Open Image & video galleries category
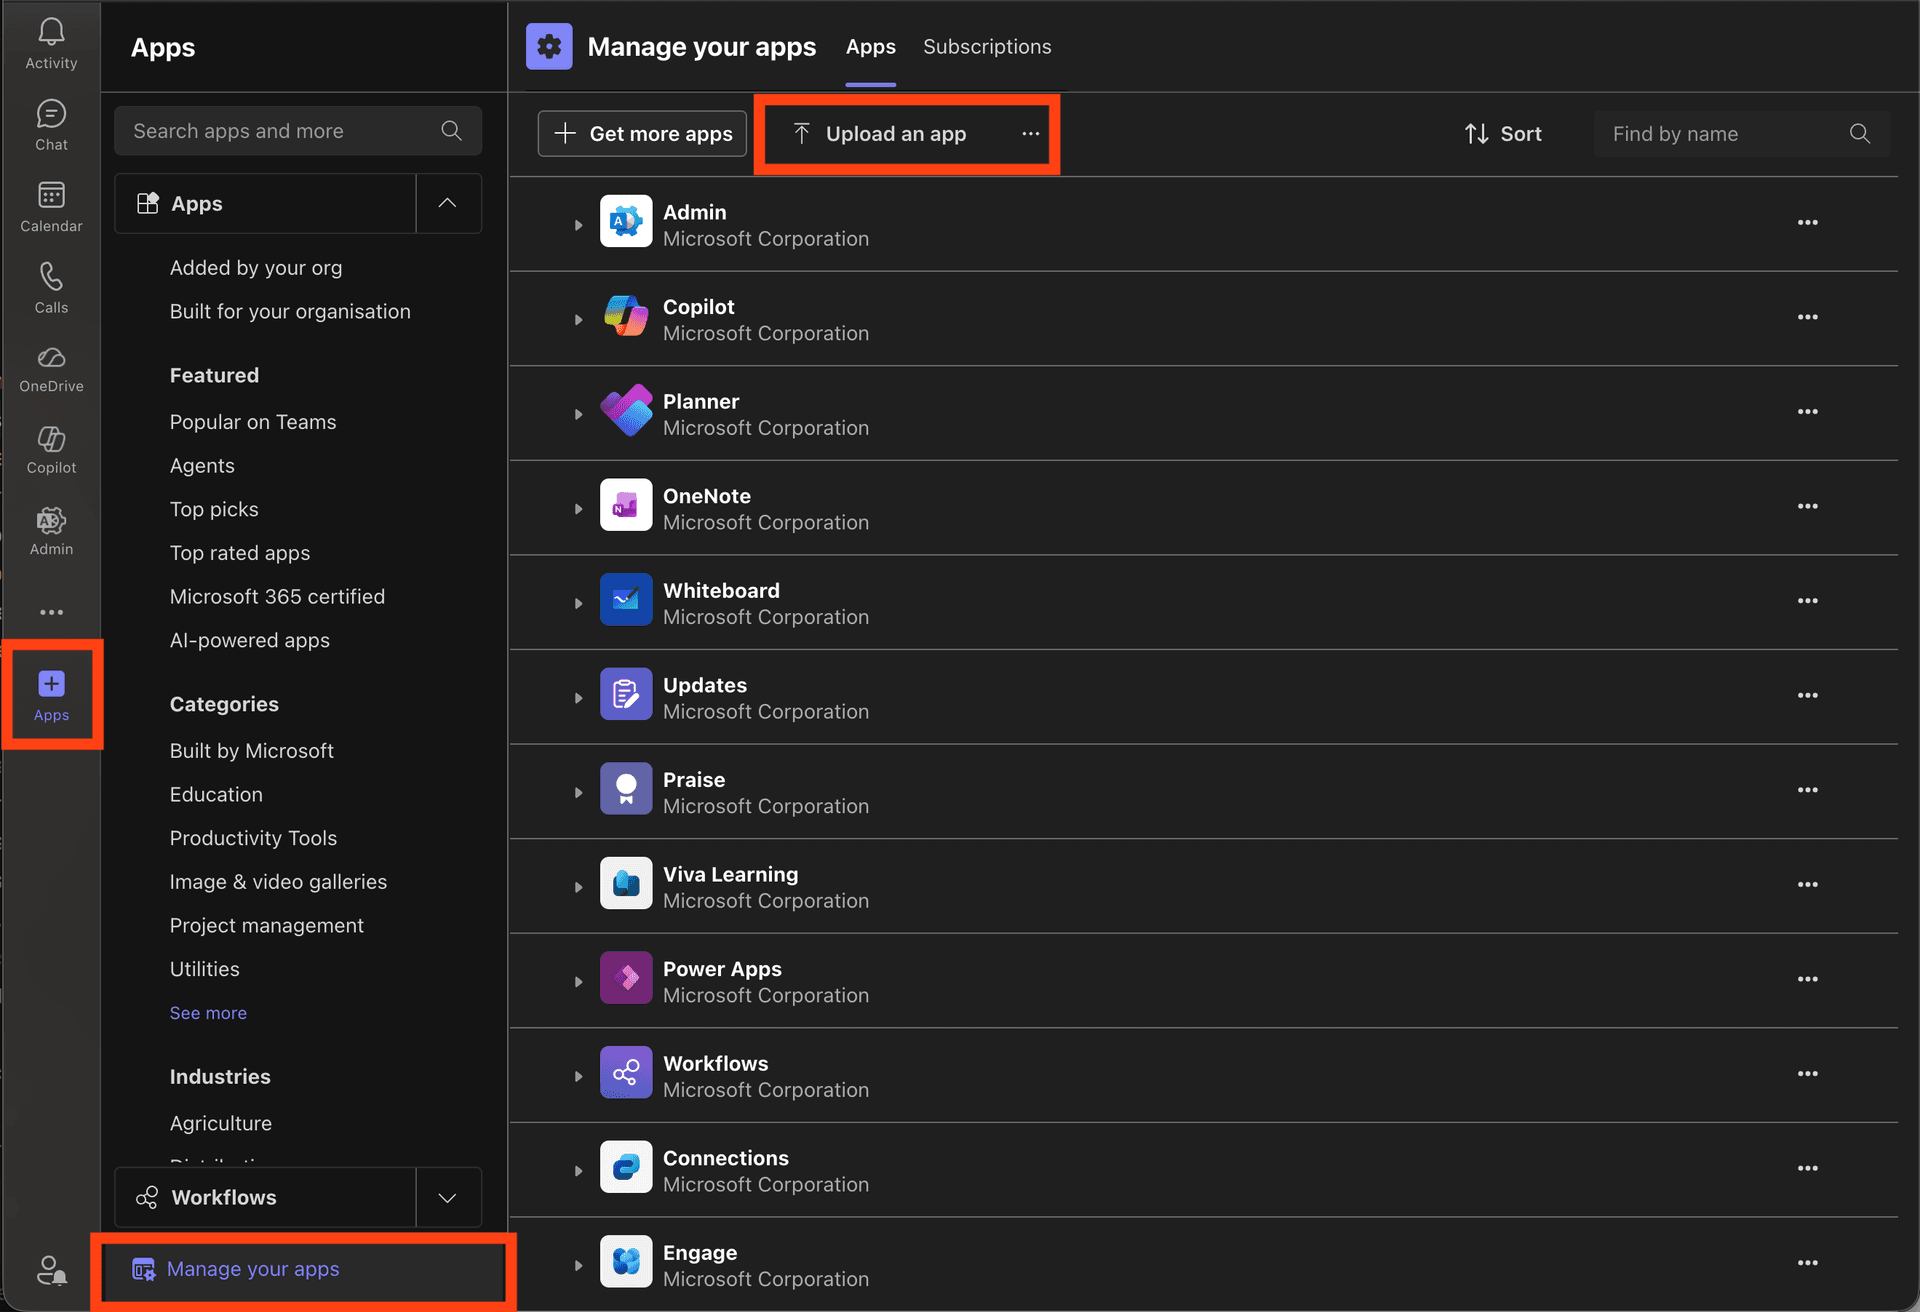 click(278, 882)
